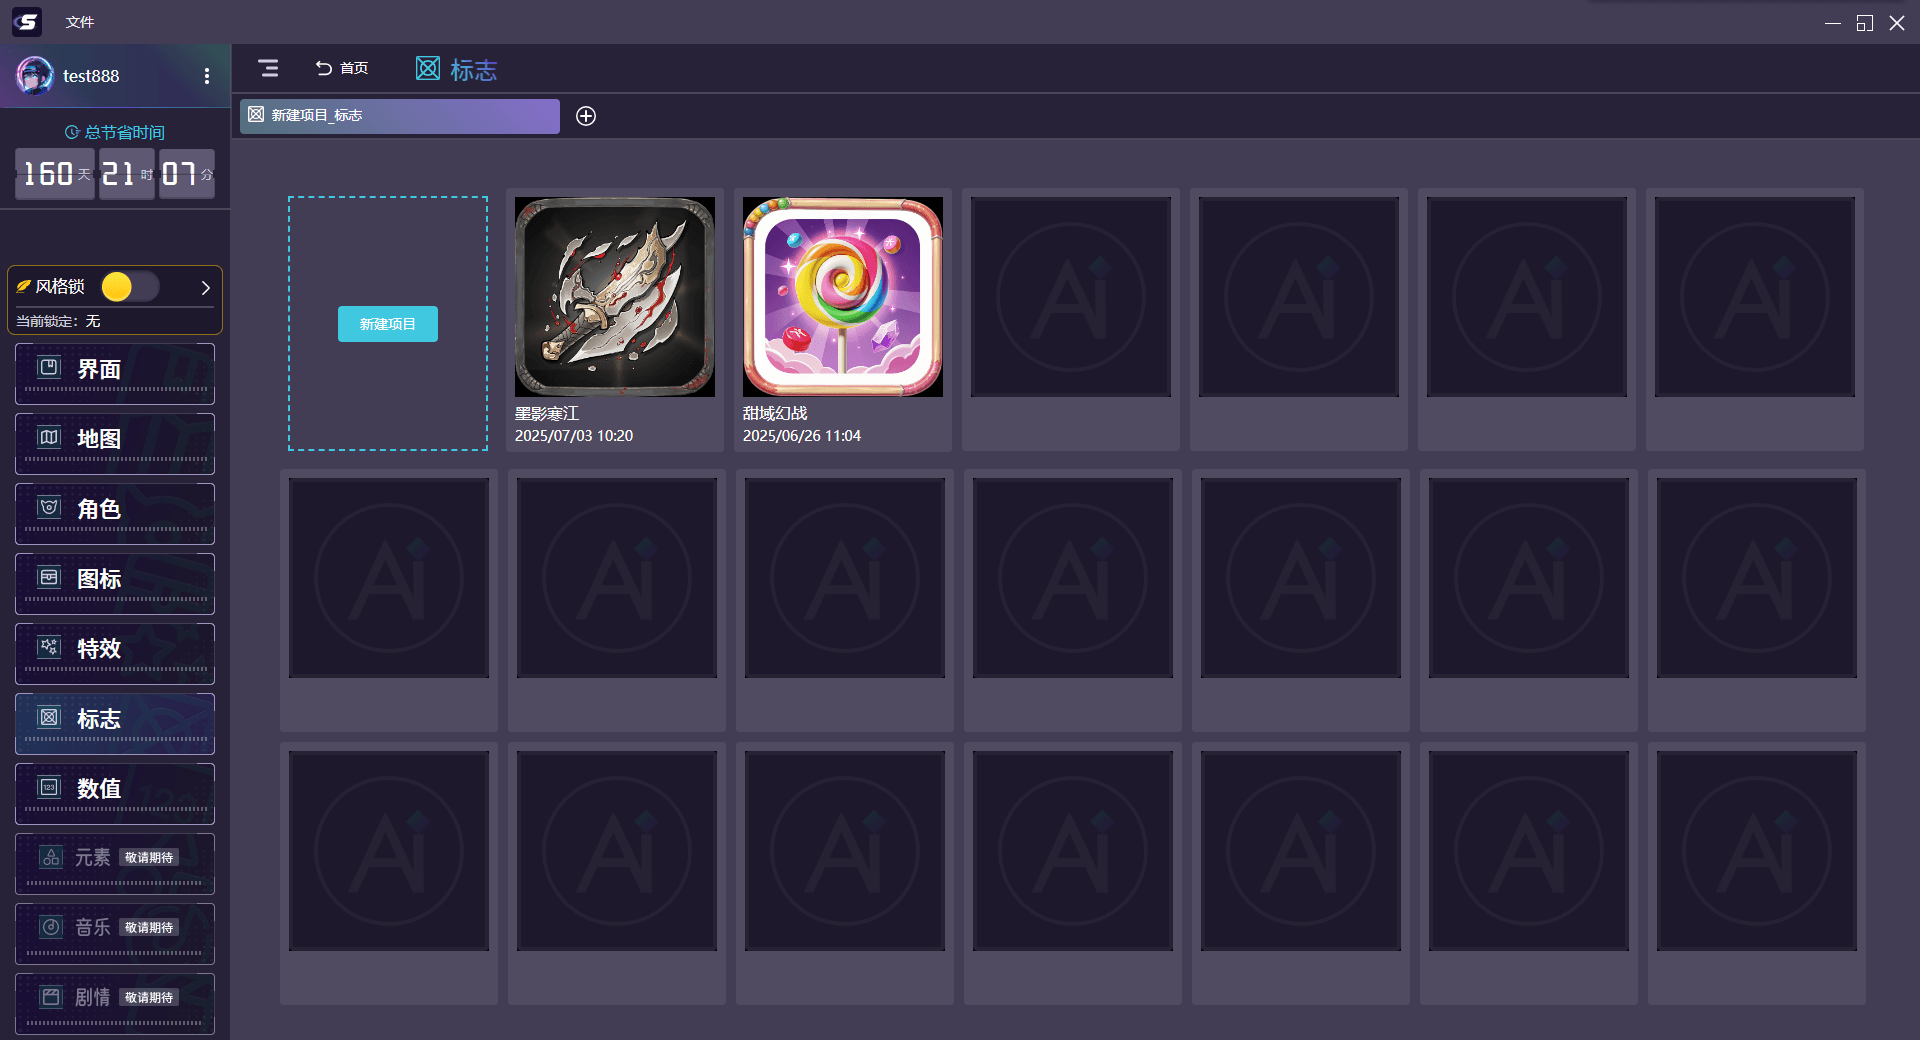
Task: Open the user options three-dot menu
Action: pyautogui.click(x=207, y=76)
